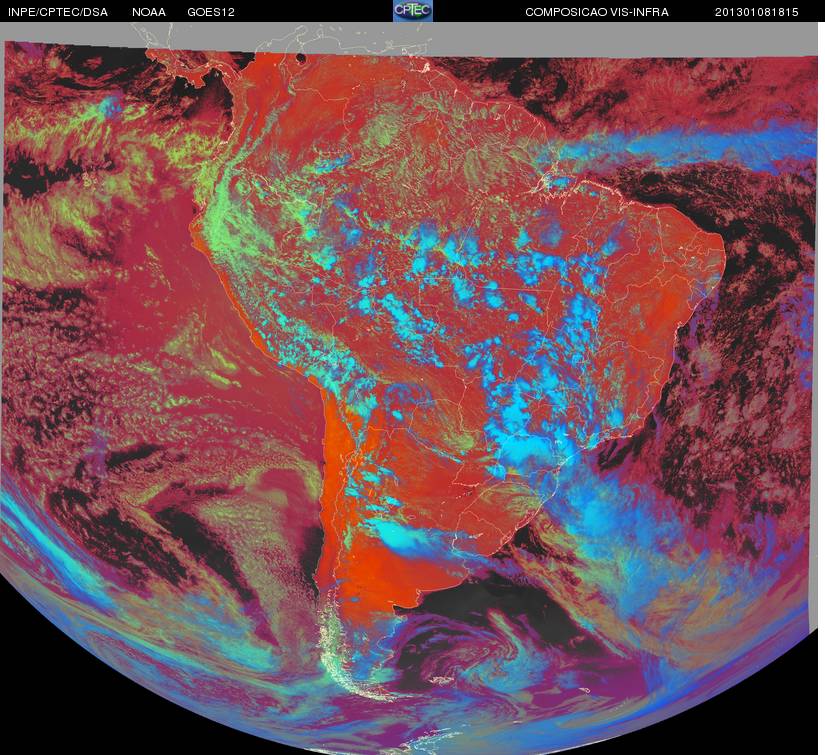Click the 201301081815 timestamp
This screenshot has width=825, height=755.
(757, 12)
